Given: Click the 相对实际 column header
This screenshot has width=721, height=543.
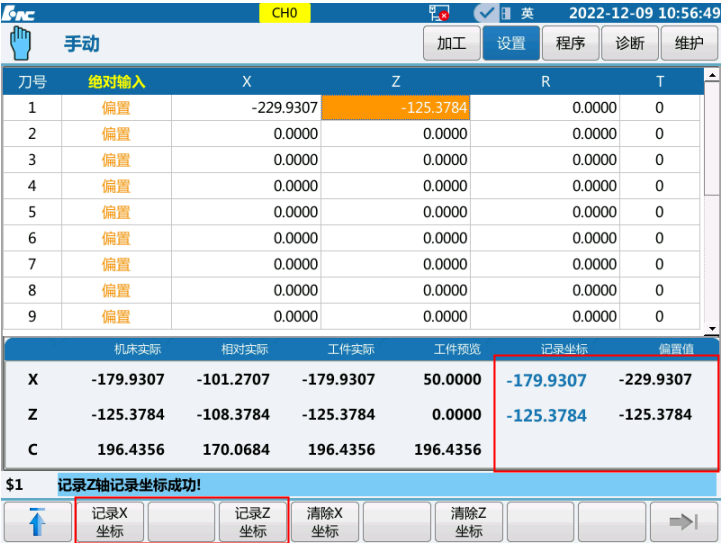Looking at the screenshot, I should tap(245, 349).
